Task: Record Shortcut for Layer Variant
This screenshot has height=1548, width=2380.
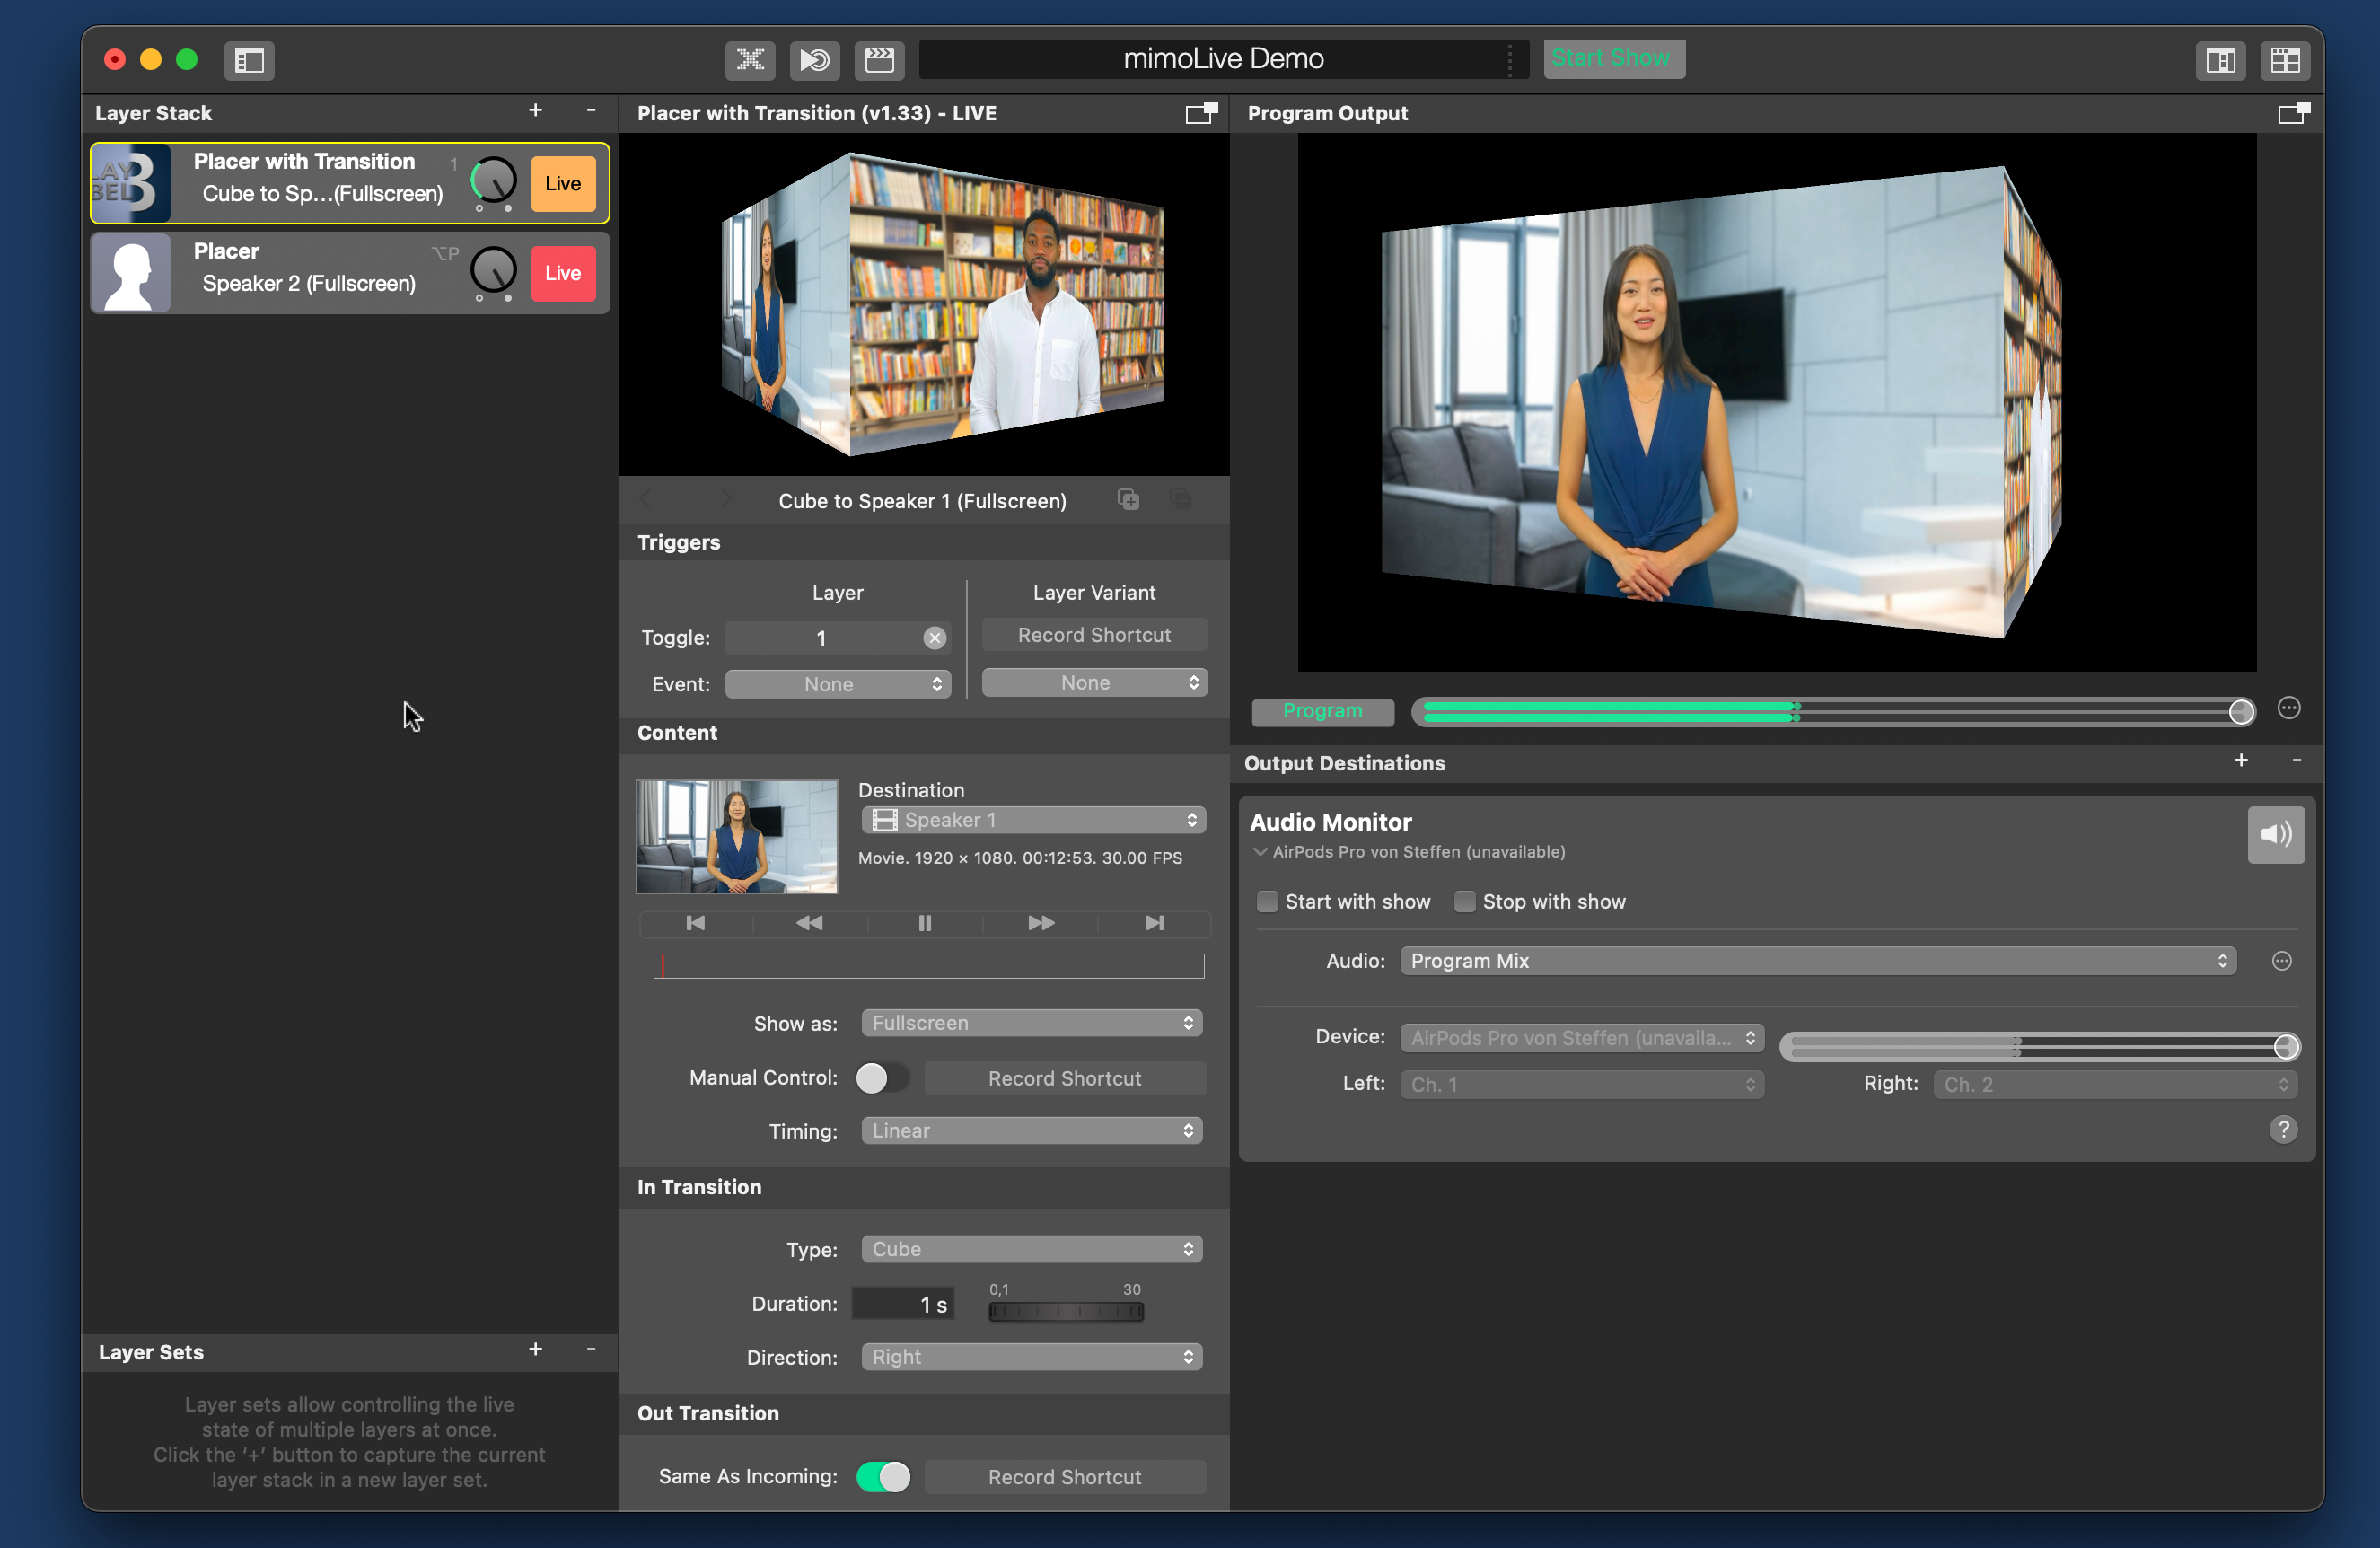Action: pos(1094,635)
